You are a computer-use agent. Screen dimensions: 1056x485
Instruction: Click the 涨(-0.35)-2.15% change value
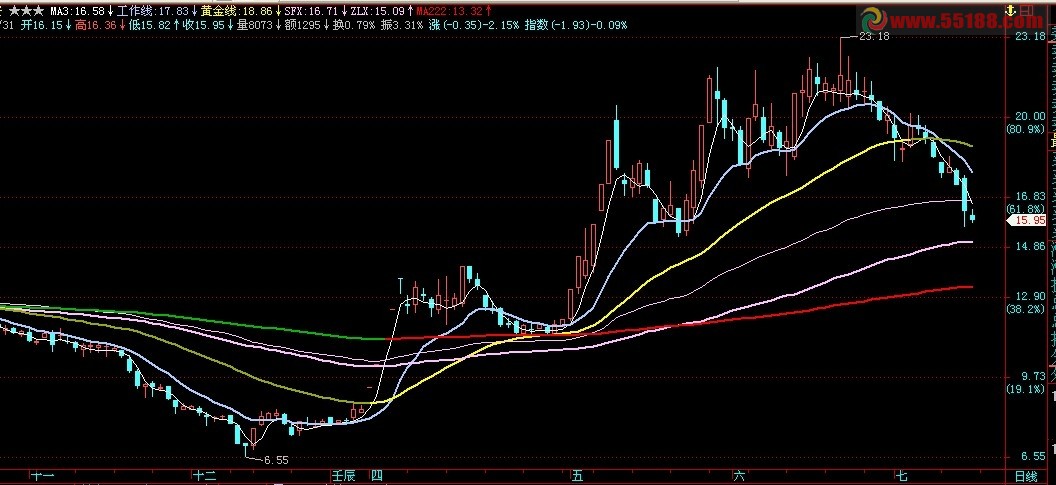pos(473,25)
